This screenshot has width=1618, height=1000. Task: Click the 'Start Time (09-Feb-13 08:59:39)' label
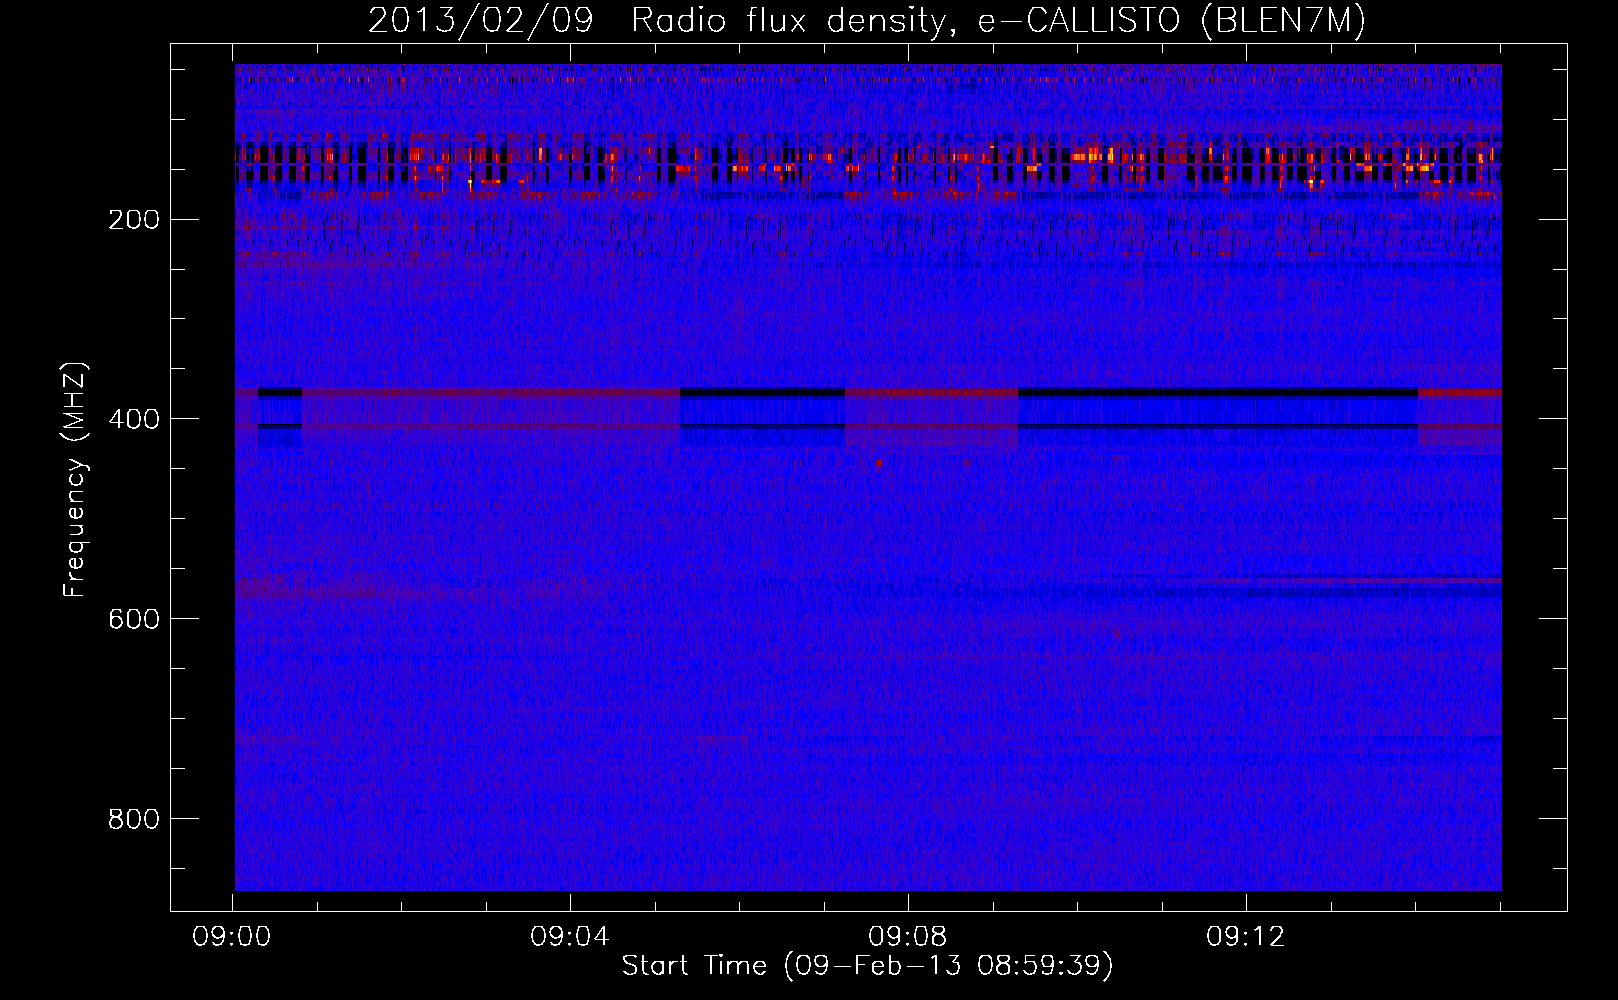point(867,966)
